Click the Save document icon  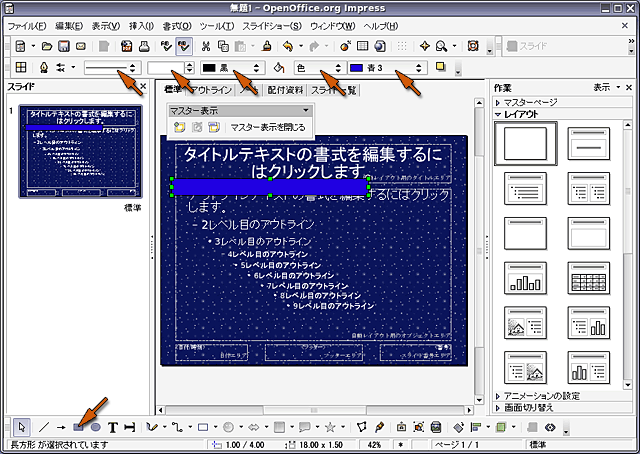(63, 46)
